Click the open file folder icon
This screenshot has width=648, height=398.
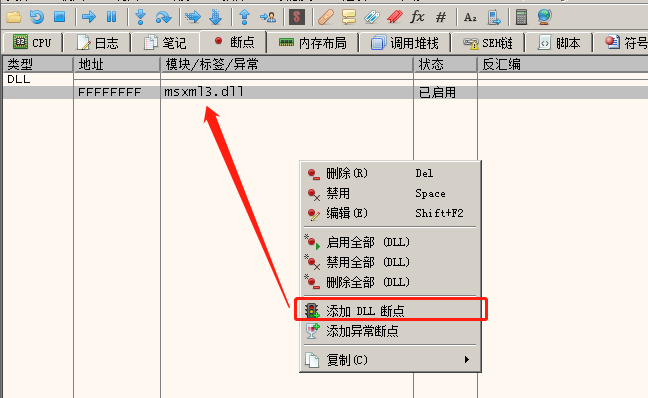click(14, 17)
